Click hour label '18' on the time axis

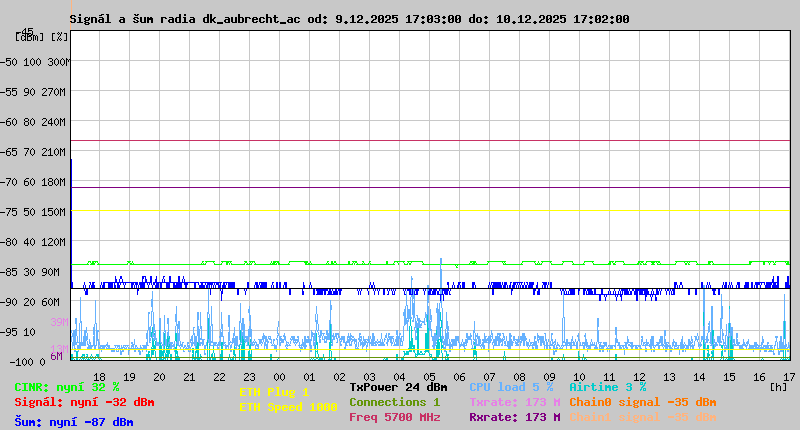click(99, 377)
